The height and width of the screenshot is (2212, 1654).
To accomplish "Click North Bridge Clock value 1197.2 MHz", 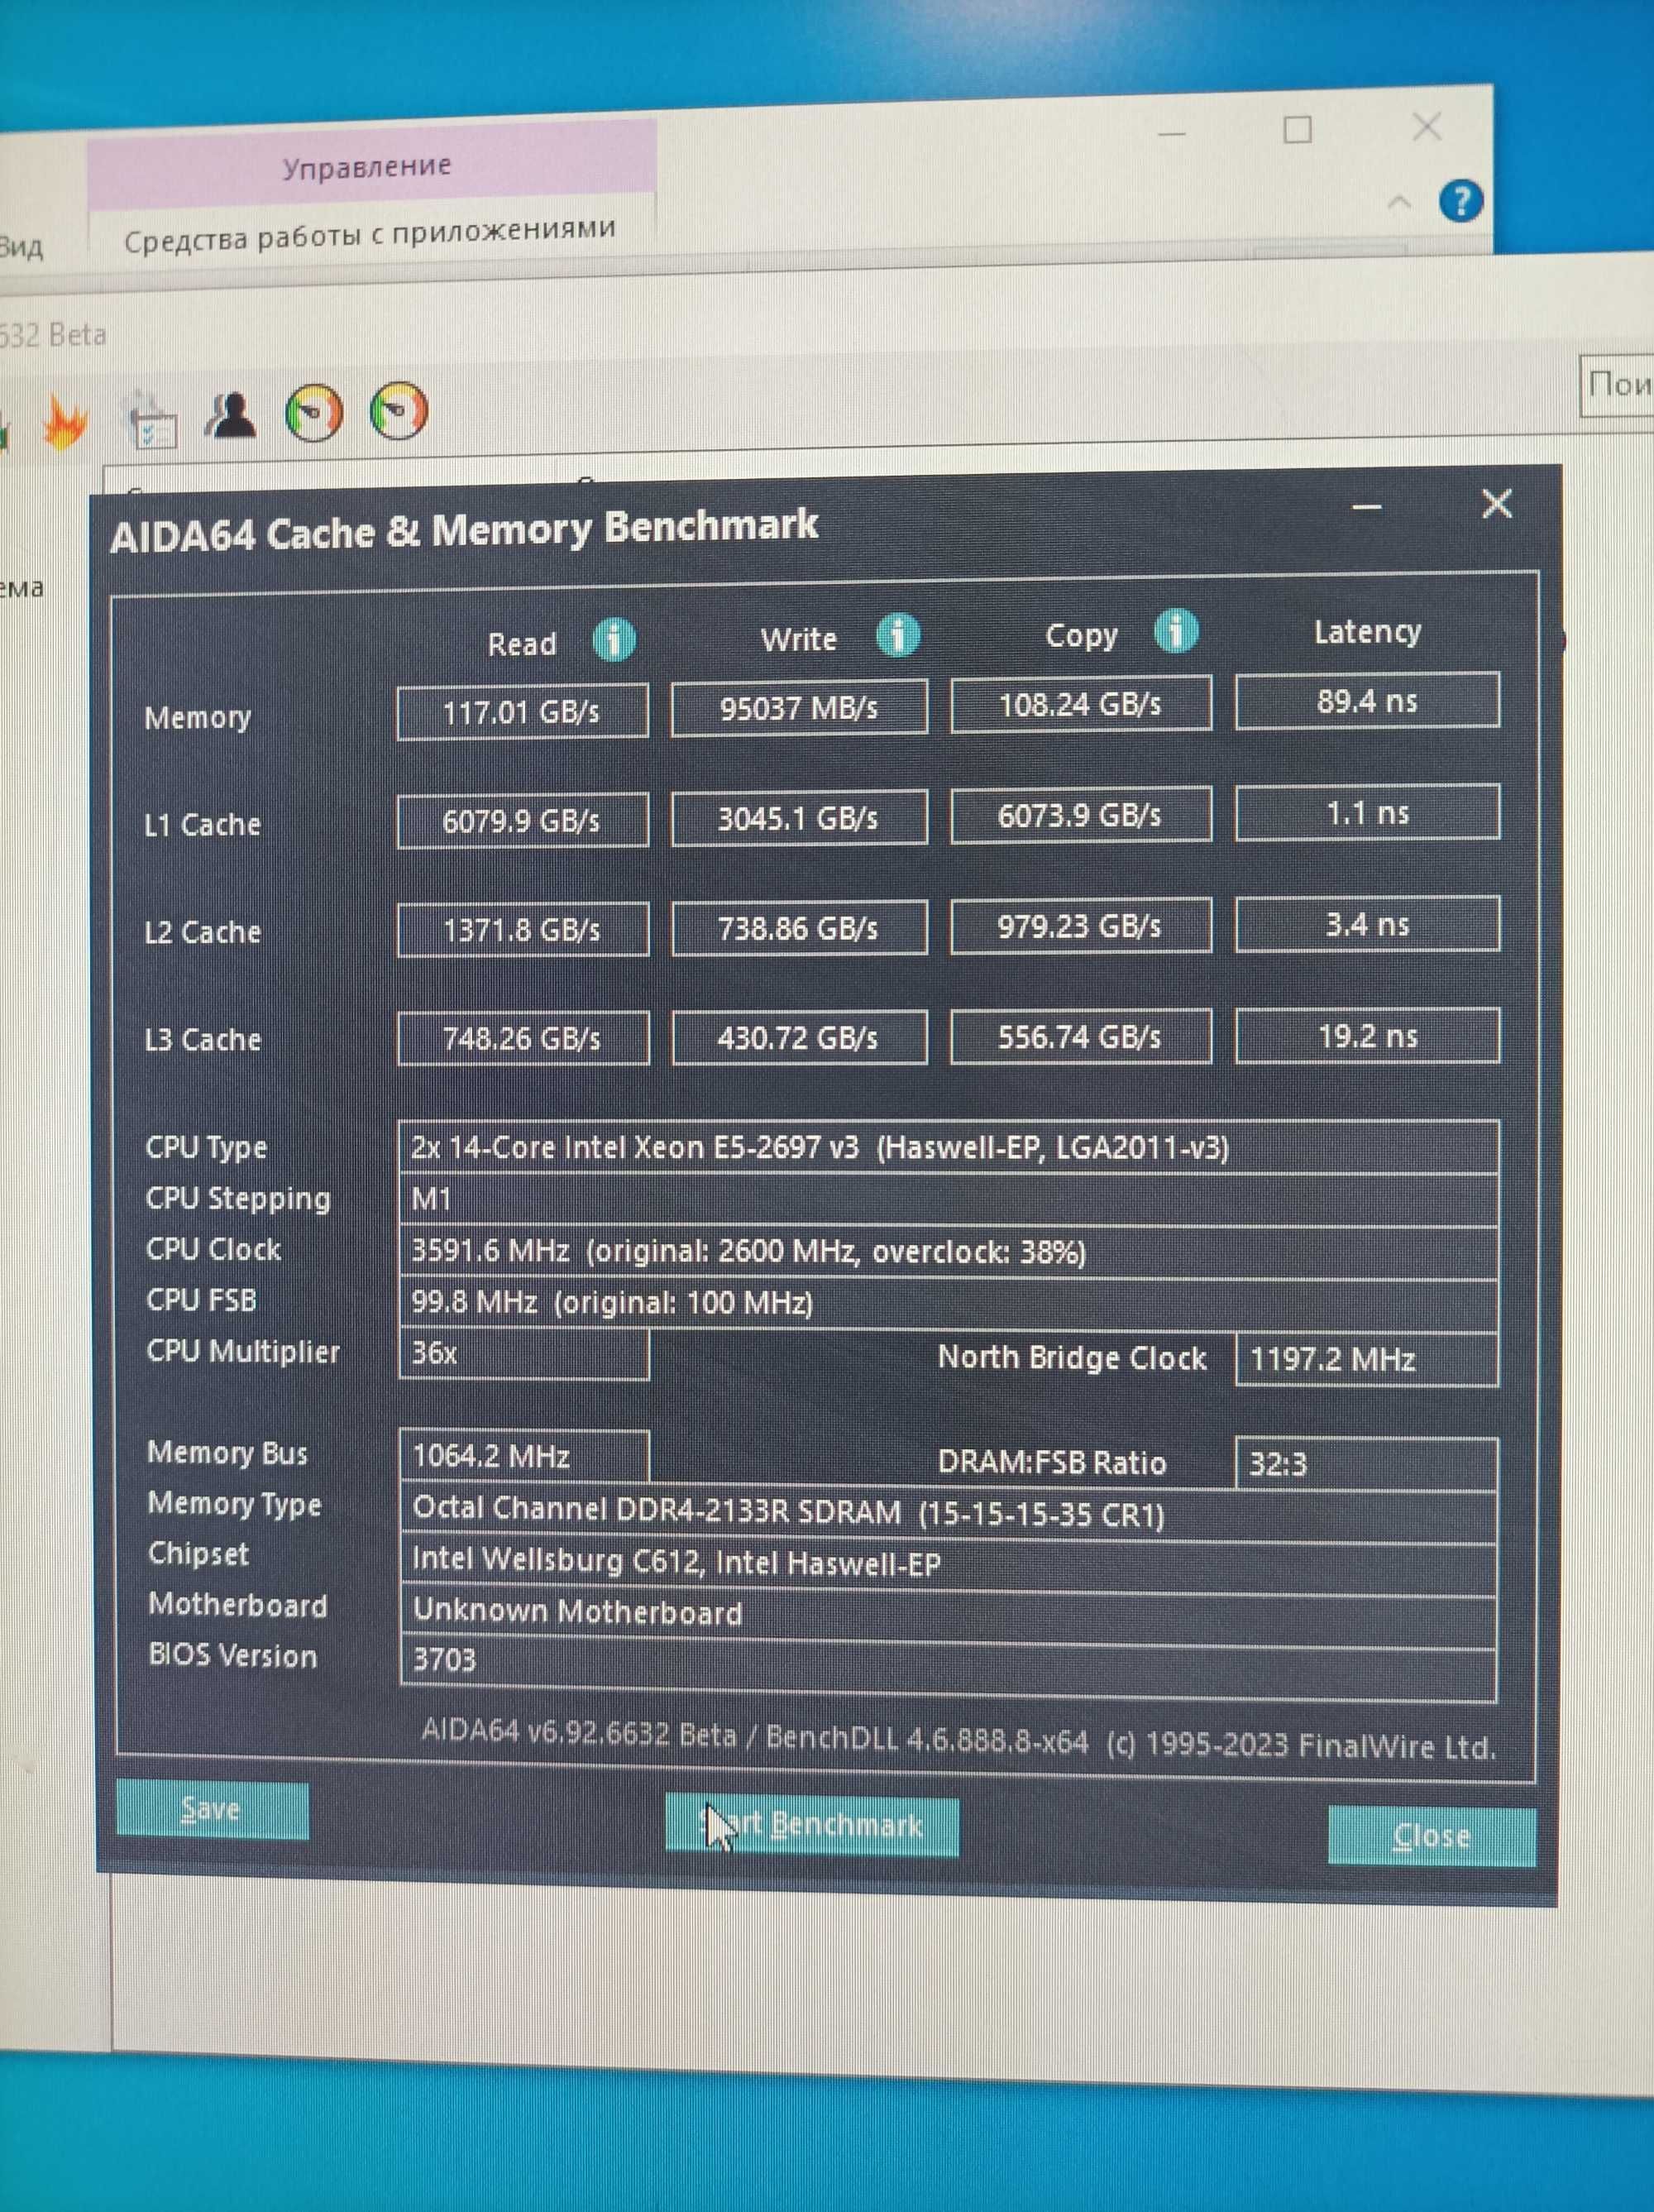I will [x=1367, y=1359].
